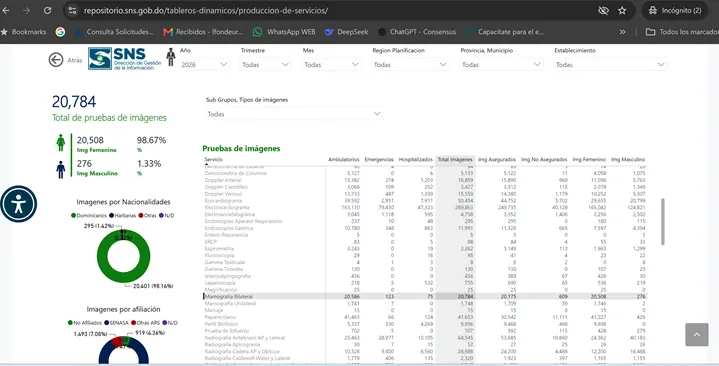Sort by Total Imágenes column header

(455, 160)
